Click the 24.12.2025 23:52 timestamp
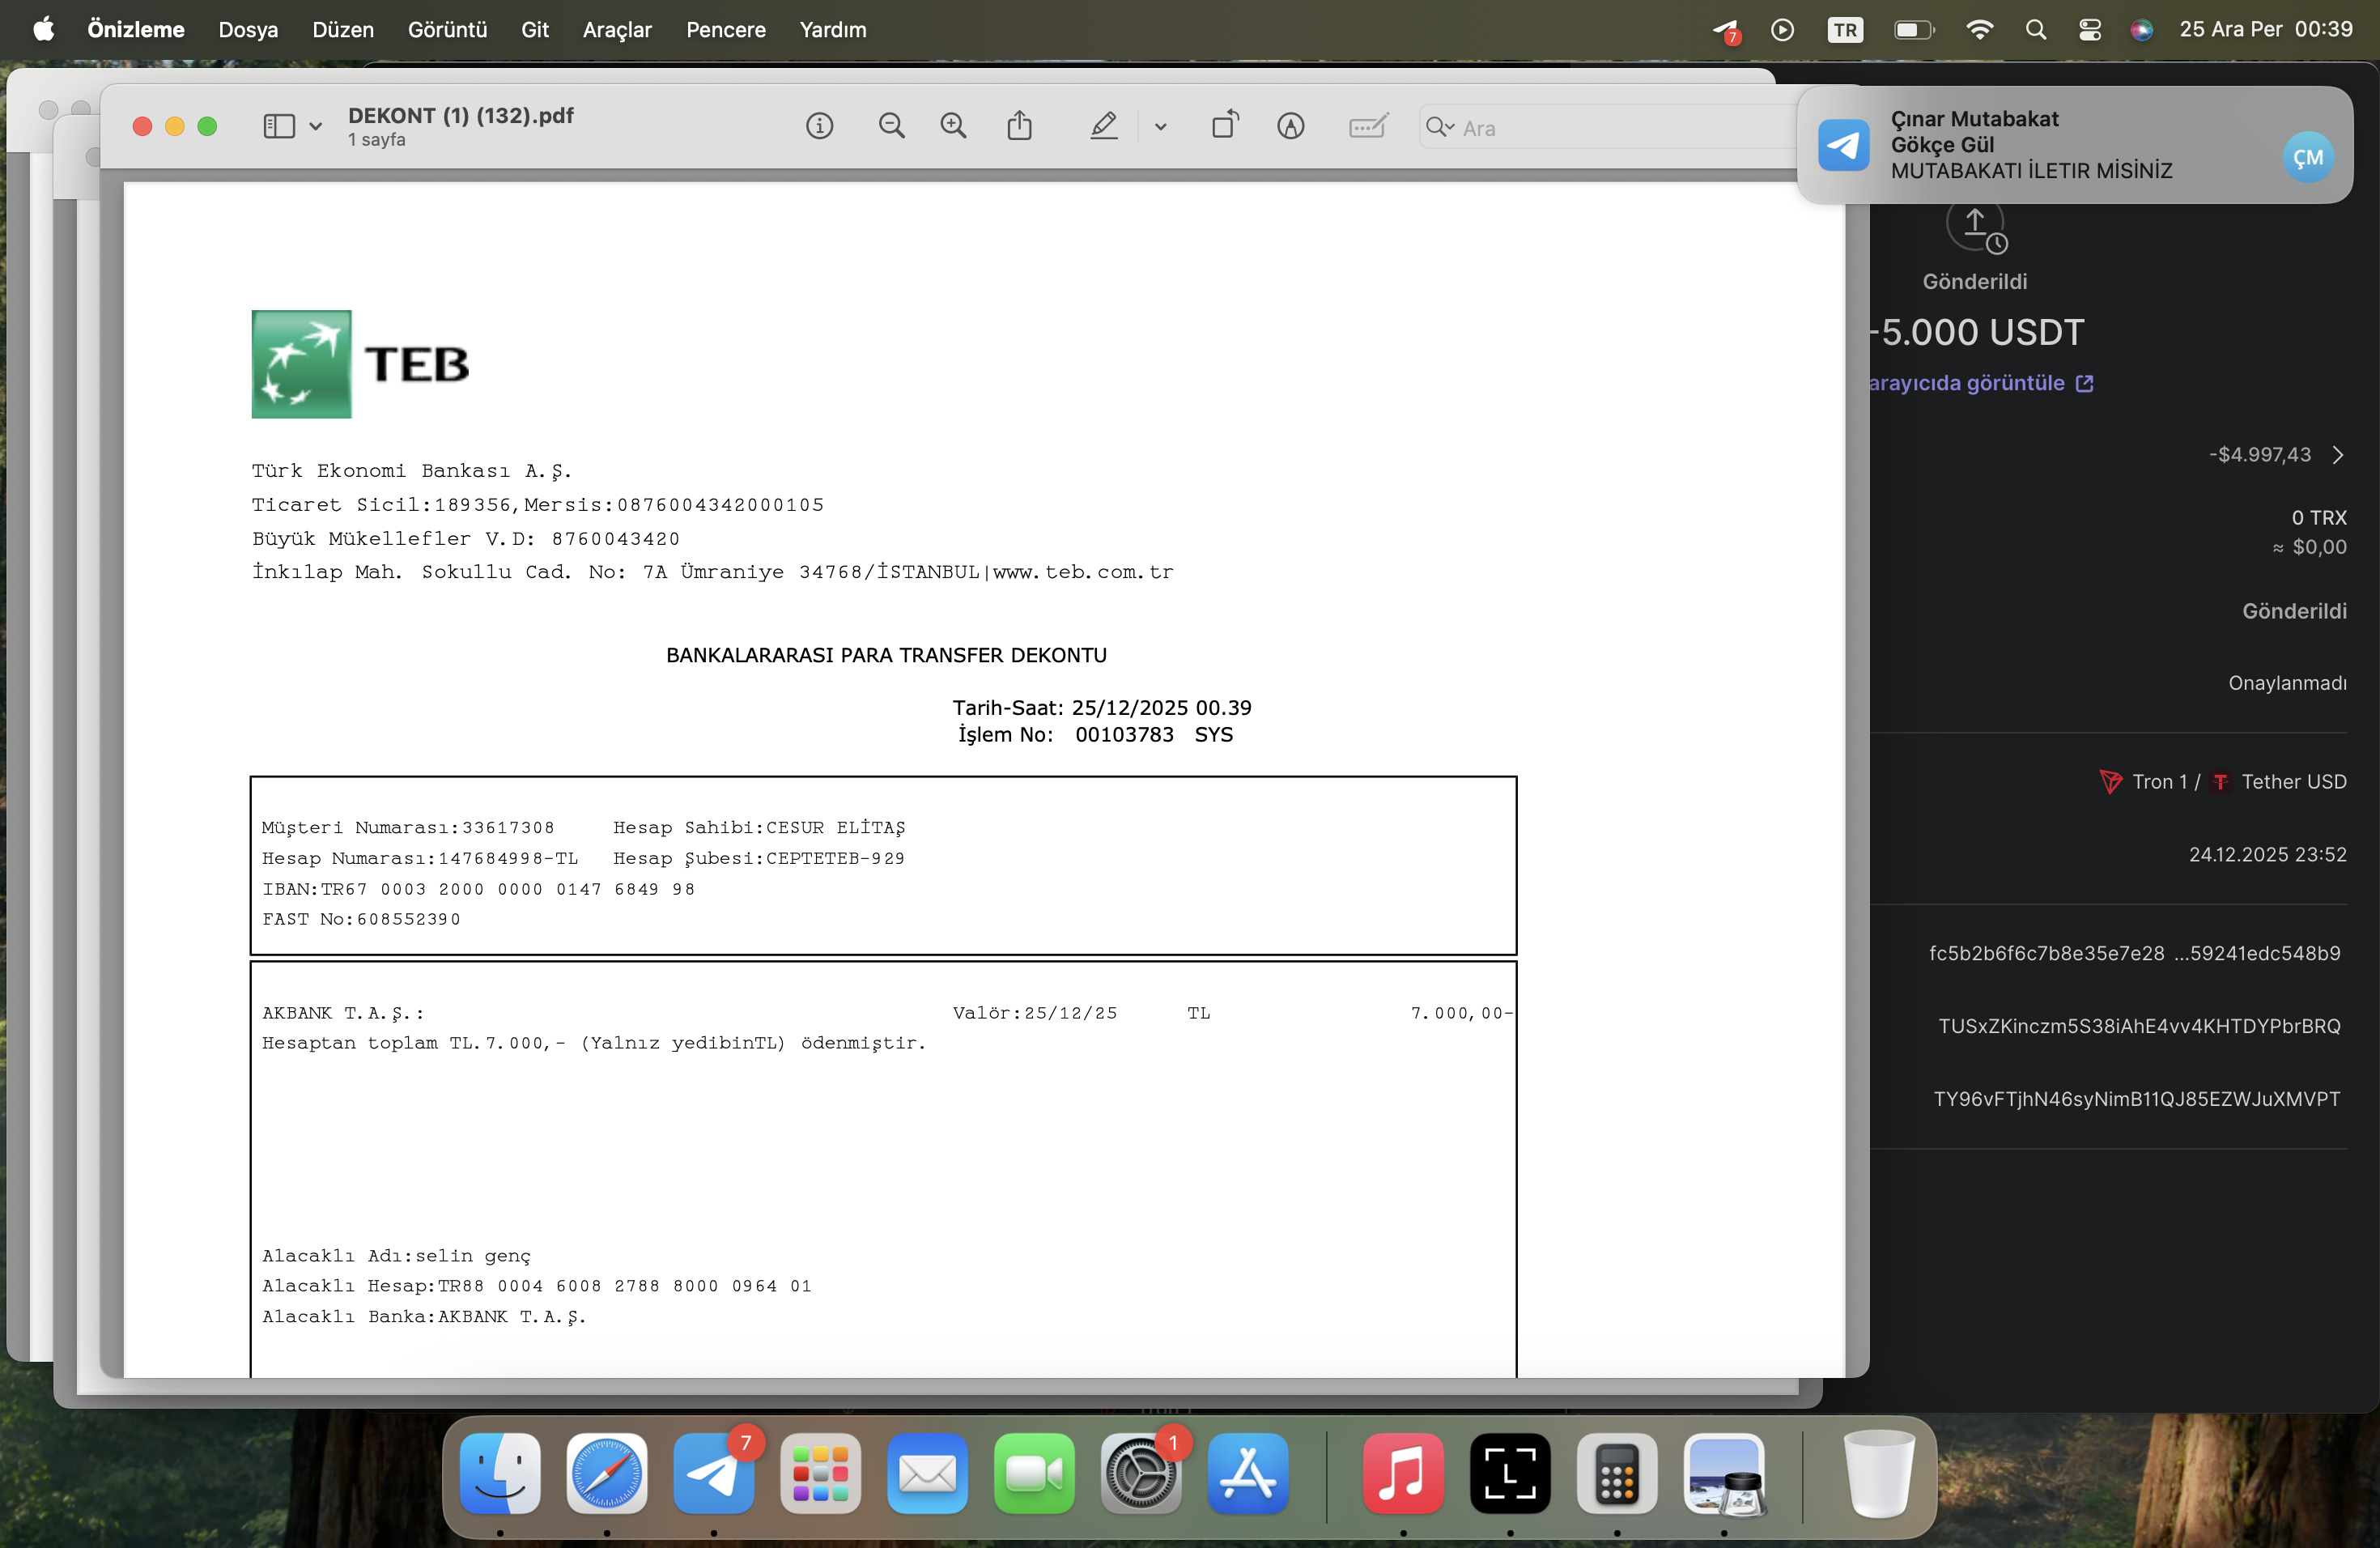Image resolution: width=2380 pixels, height=1548 pixels. coord(2267,855)
